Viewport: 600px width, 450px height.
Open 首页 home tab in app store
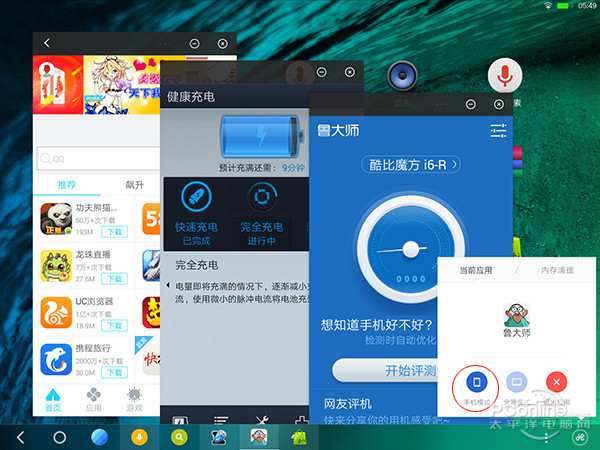pyautogui.click(x=53, y=400)
